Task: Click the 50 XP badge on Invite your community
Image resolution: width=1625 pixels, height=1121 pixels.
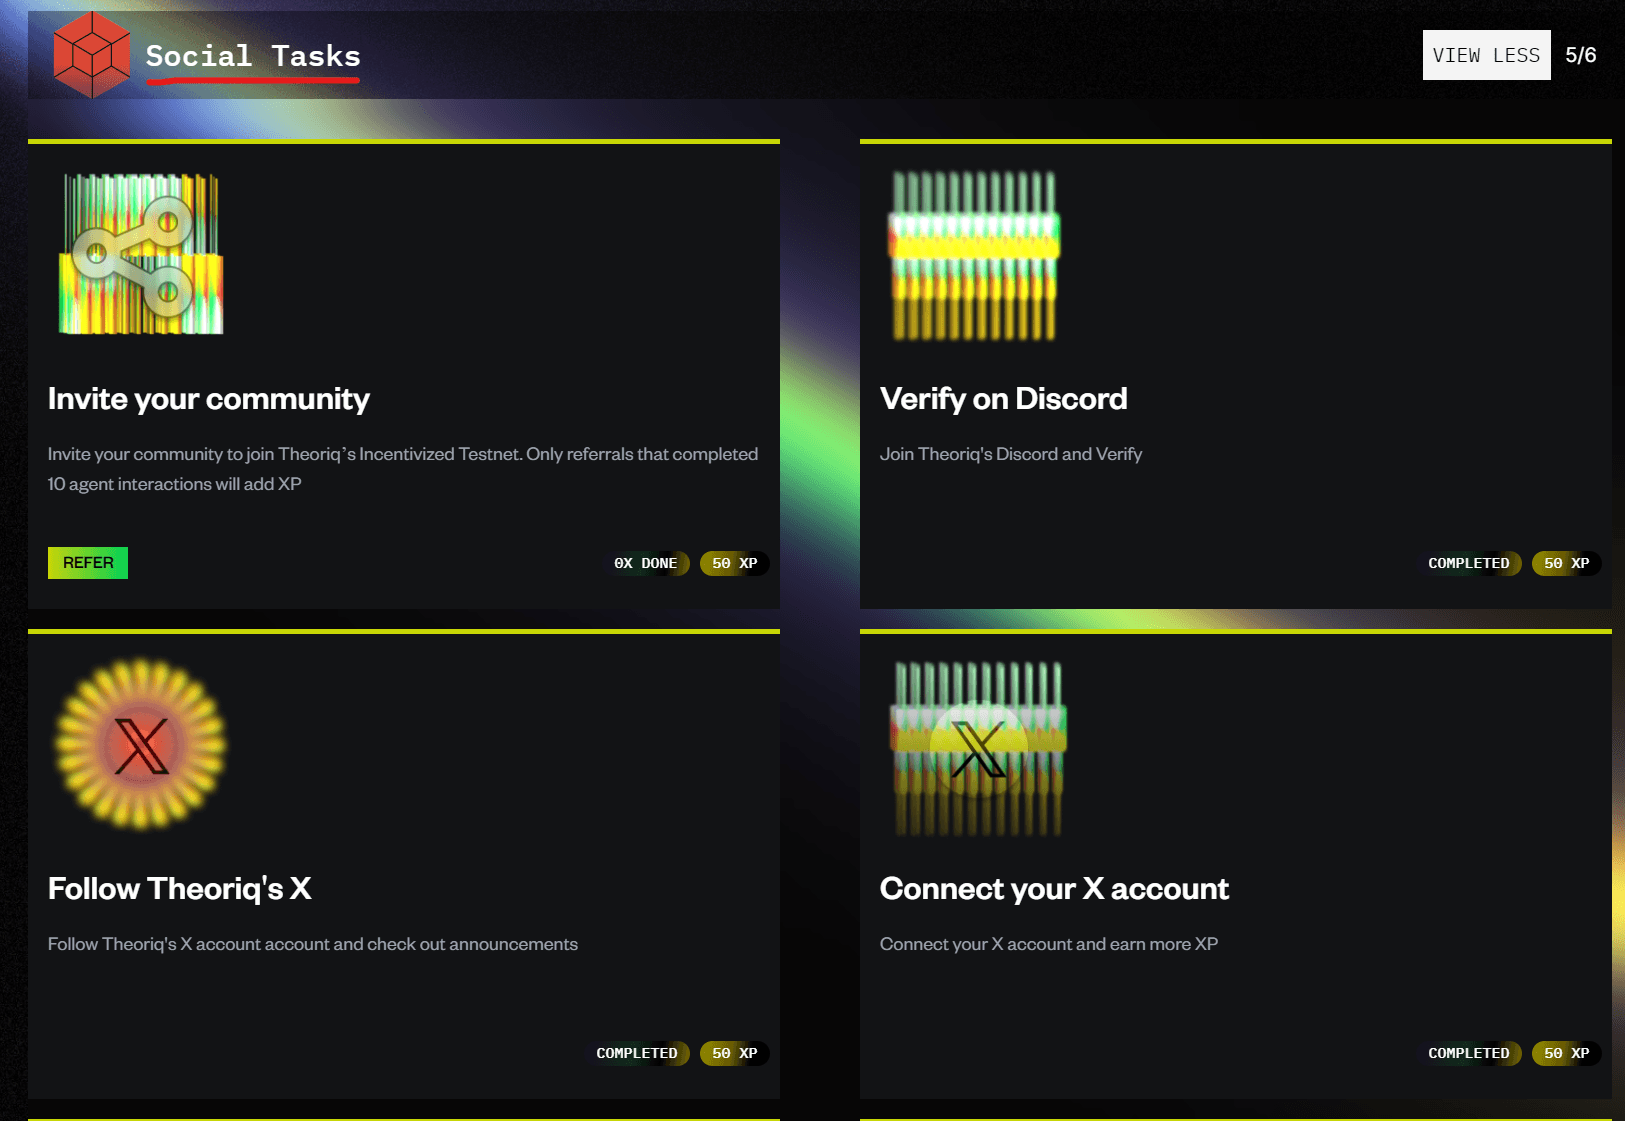Action: click(x=735, y=563)
